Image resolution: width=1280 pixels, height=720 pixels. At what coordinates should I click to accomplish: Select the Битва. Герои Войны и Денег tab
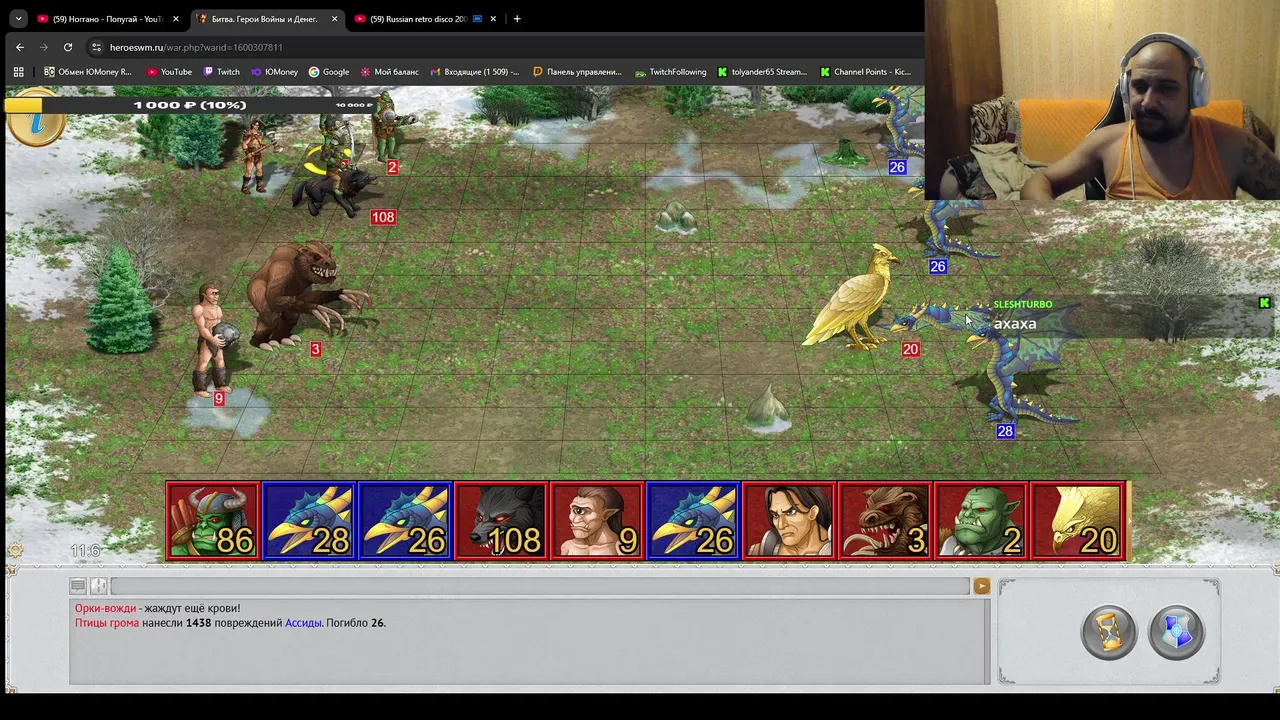coord(266,19)
